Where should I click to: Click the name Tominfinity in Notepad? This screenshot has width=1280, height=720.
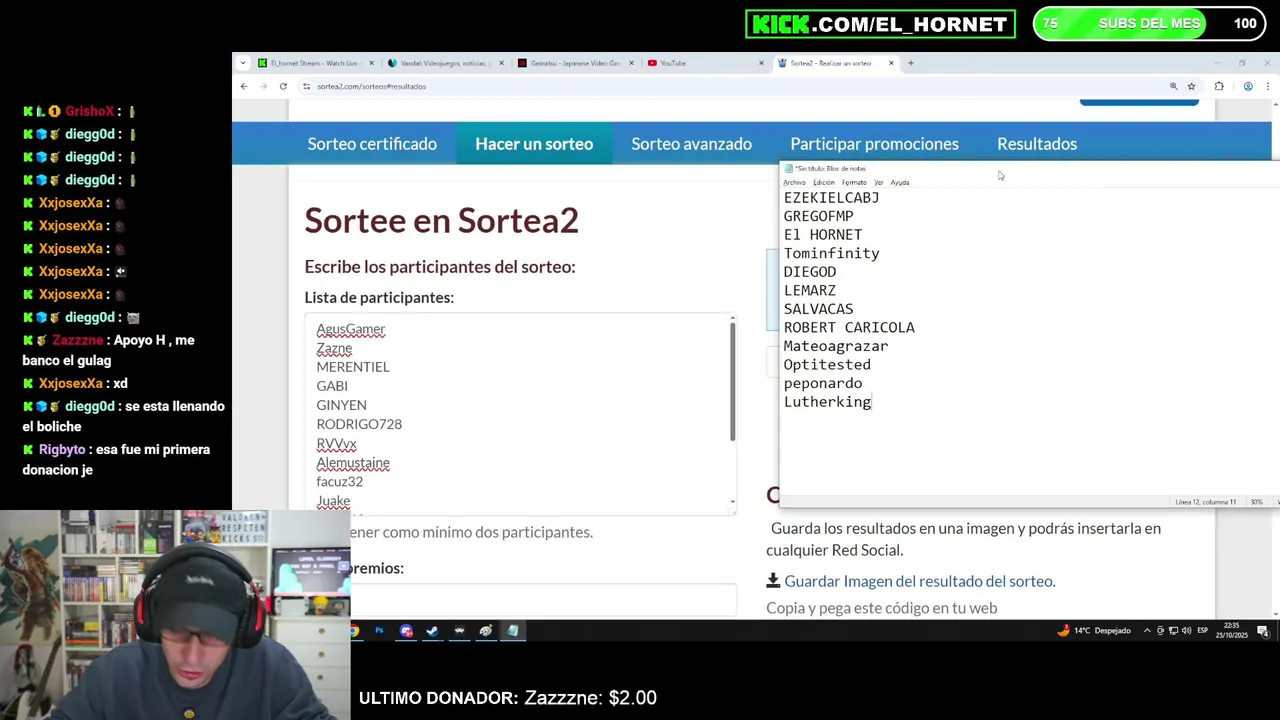coord(831,254)
